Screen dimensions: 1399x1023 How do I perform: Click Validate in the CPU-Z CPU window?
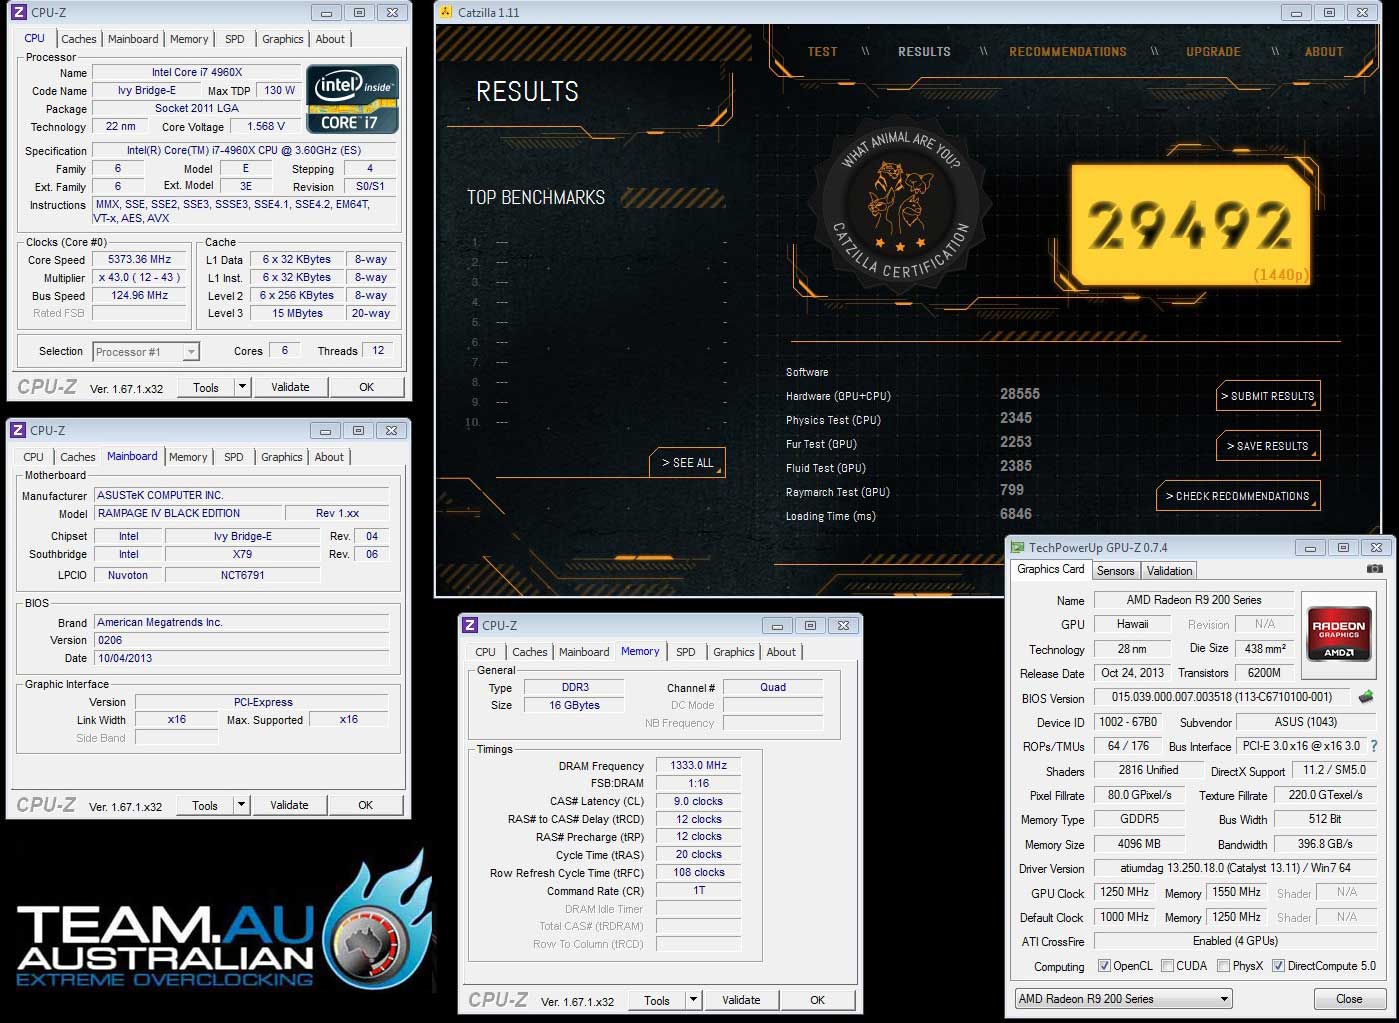tap(290, 387)
